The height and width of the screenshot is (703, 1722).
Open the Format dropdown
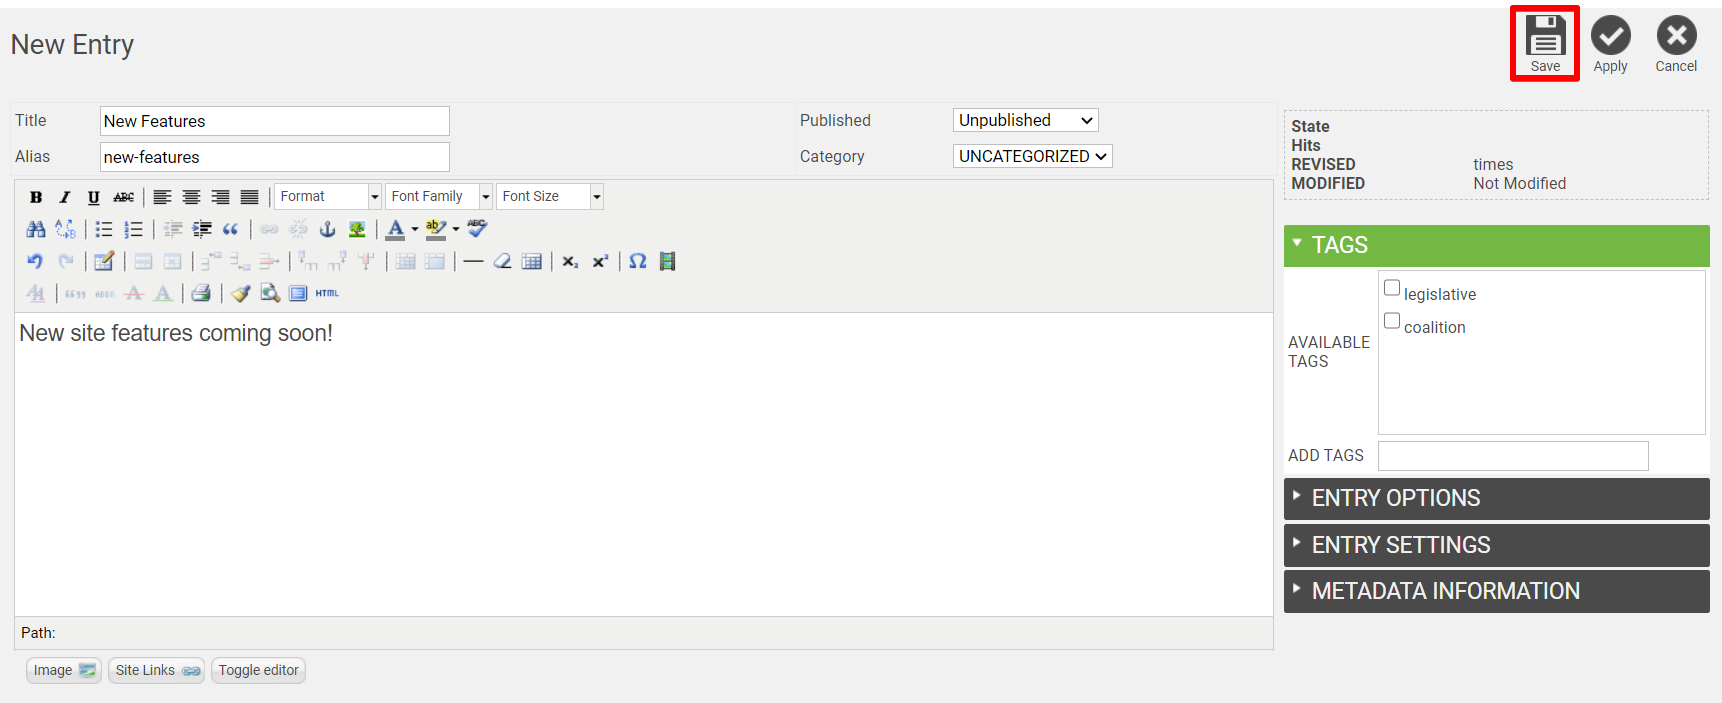pos(328,197)
